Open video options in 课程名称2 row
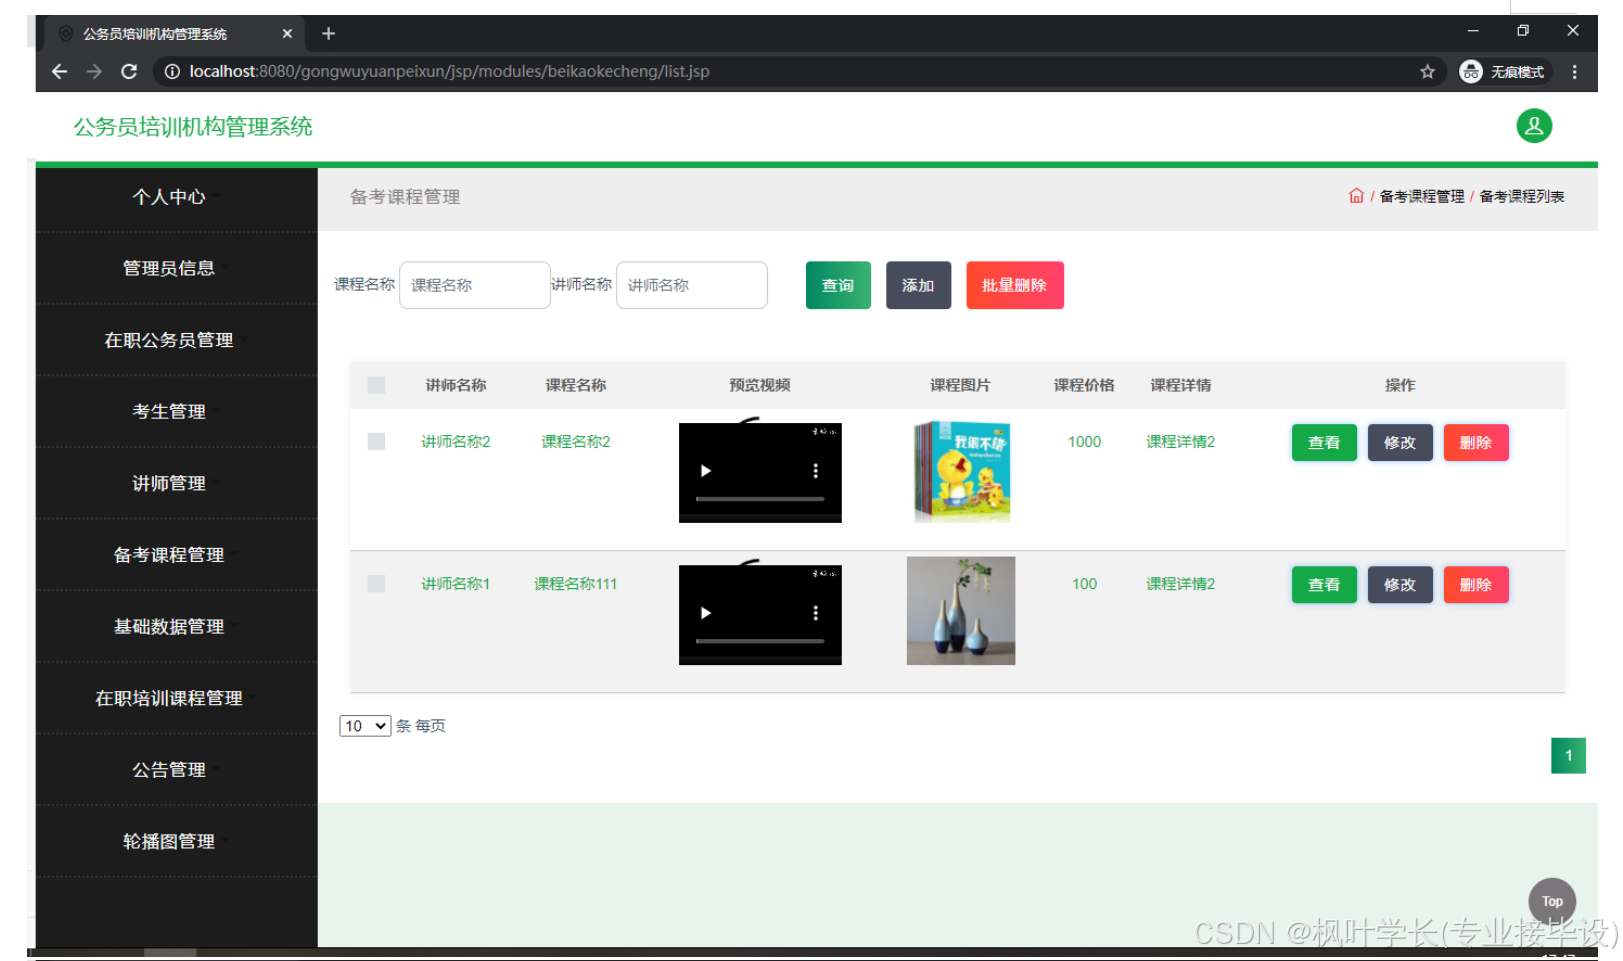This screenshot has height=961, width=1623. (x=816, y=471)
